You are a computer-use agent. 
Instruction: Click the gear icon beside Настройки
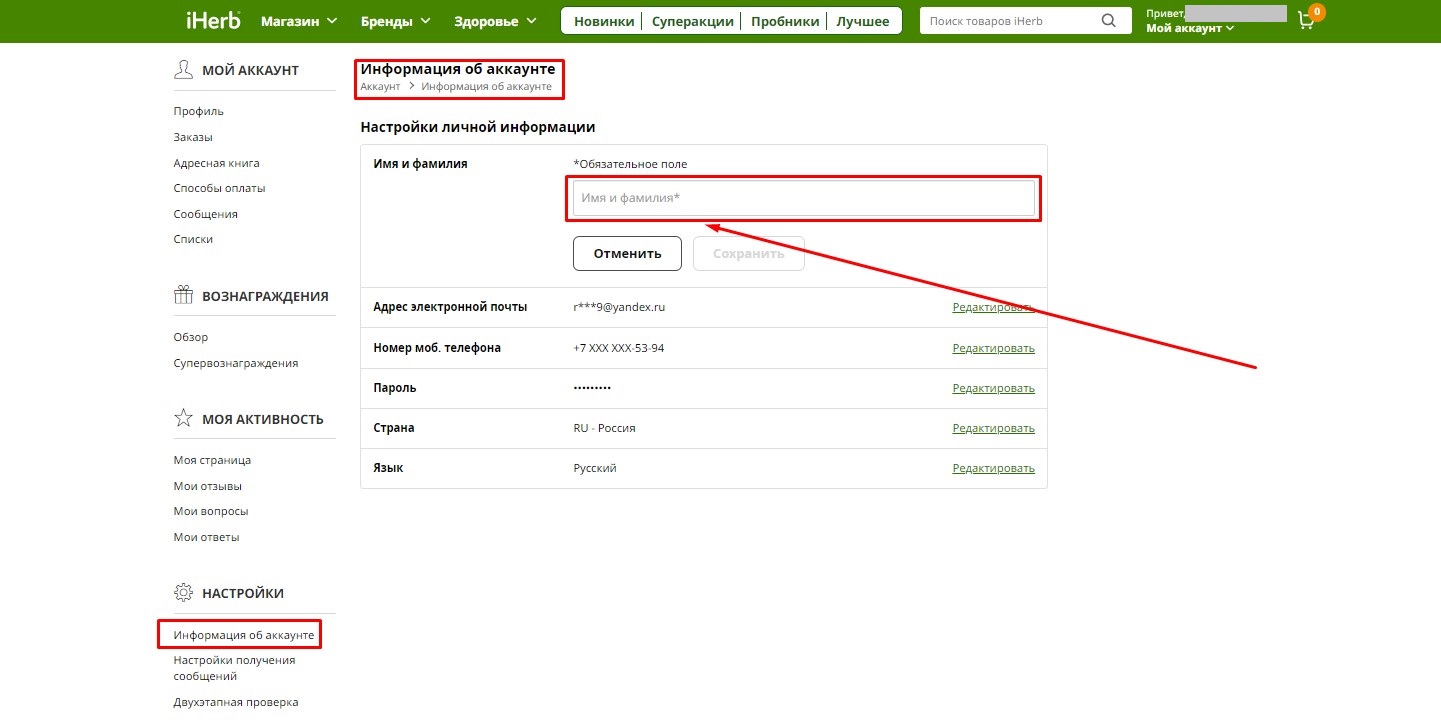[183, 592]
